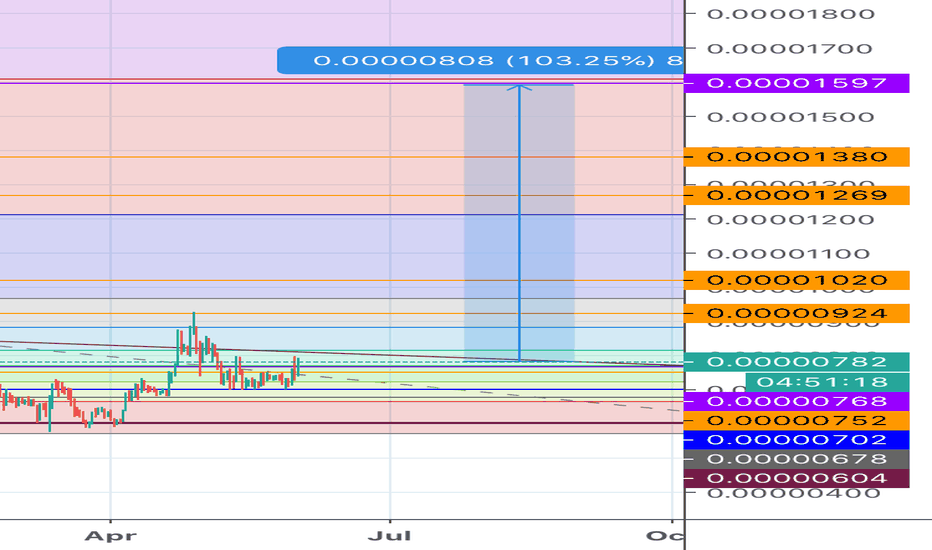Viewport: 932px width, 550px height.
Task: Click the Apr label on time axis
Action: pos(111,536)
